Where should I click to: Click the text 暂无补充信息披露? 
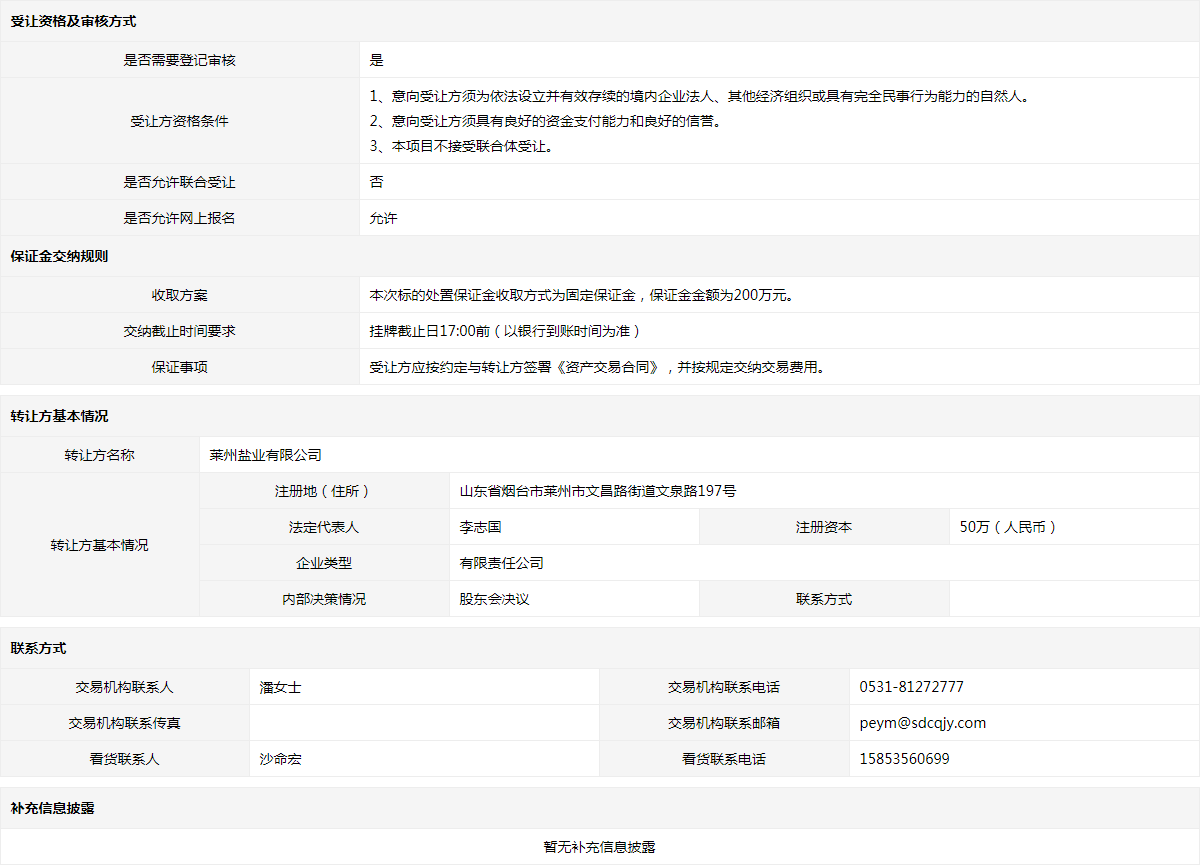pyautogui.click(x=600, y=847)
